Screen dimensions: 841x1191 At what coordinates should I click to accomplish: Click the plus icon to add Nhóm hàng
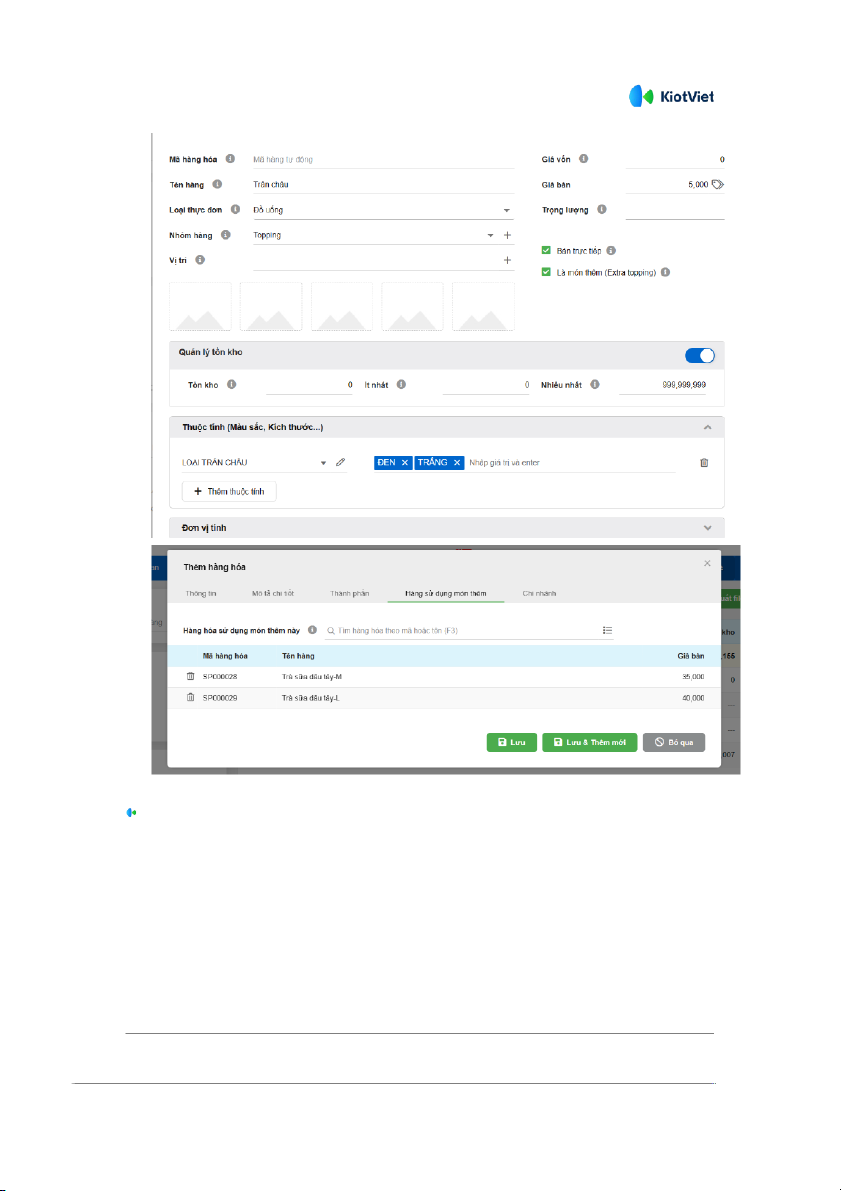pos(507,235)
